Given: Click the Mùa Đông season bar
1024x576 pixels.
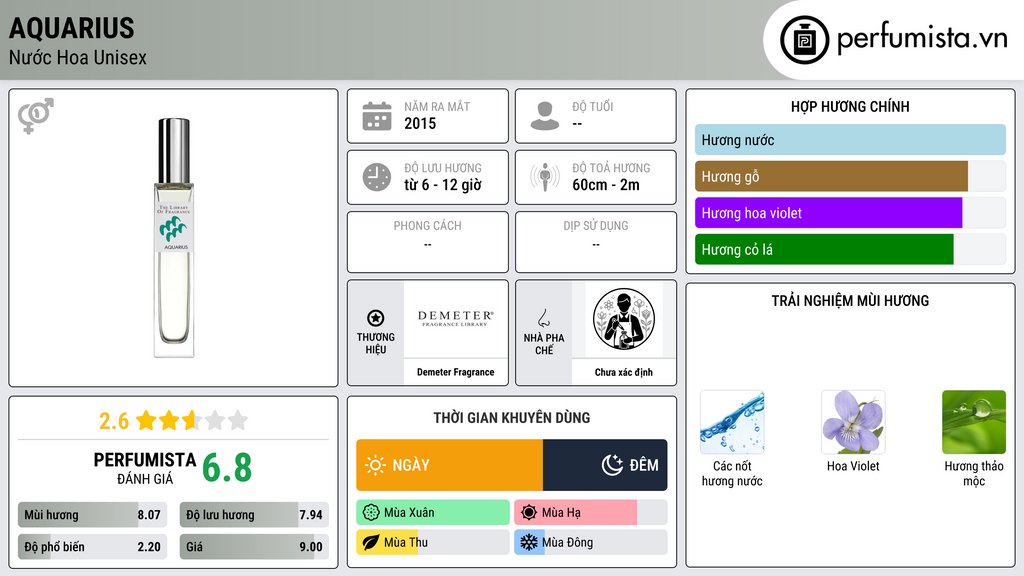Looking at the screenshot, I should [590, 542].
